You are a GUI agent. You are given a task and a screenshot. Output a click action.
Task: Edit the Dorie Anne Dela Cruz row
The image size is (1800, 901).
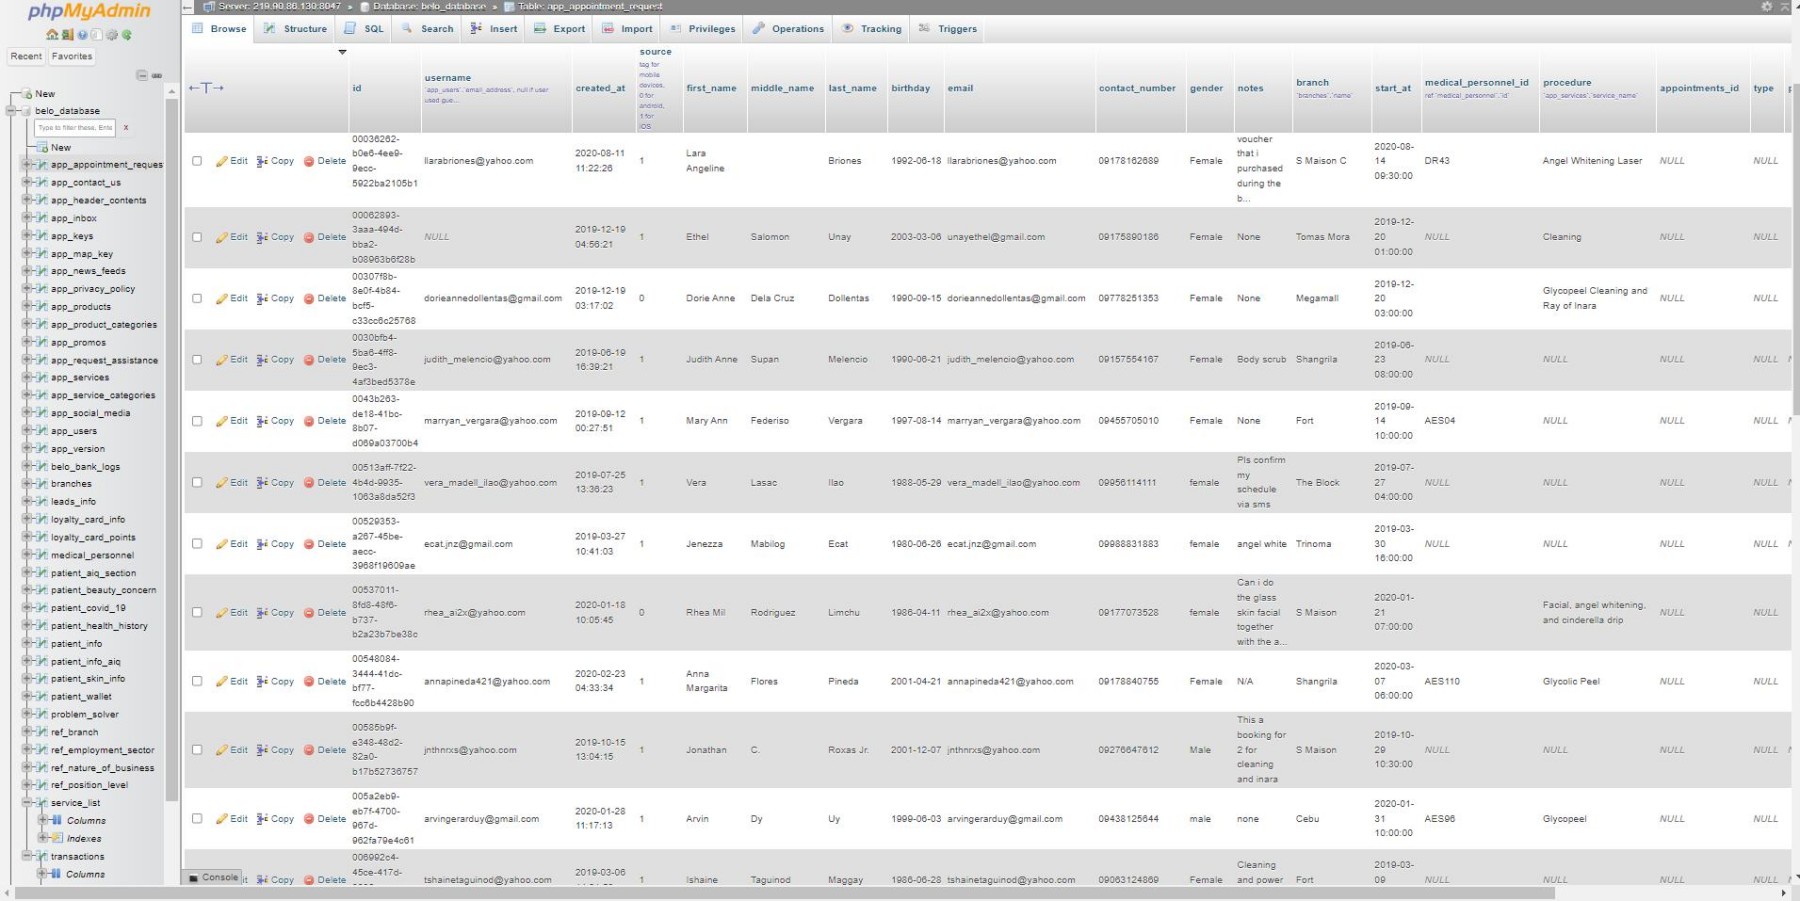pyautogui.click(x=232, y=298)
